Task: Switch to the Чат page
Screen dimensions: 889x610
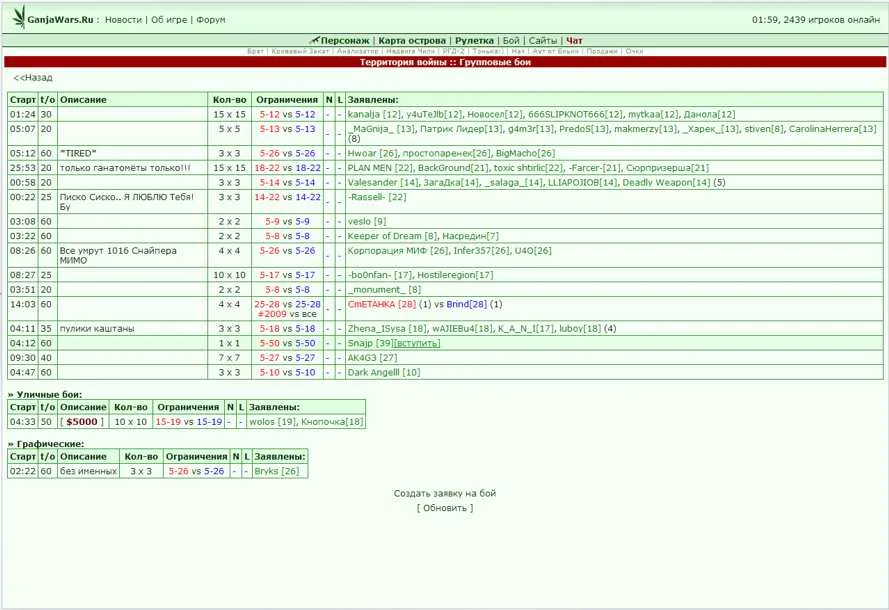Action: point(574,41)
